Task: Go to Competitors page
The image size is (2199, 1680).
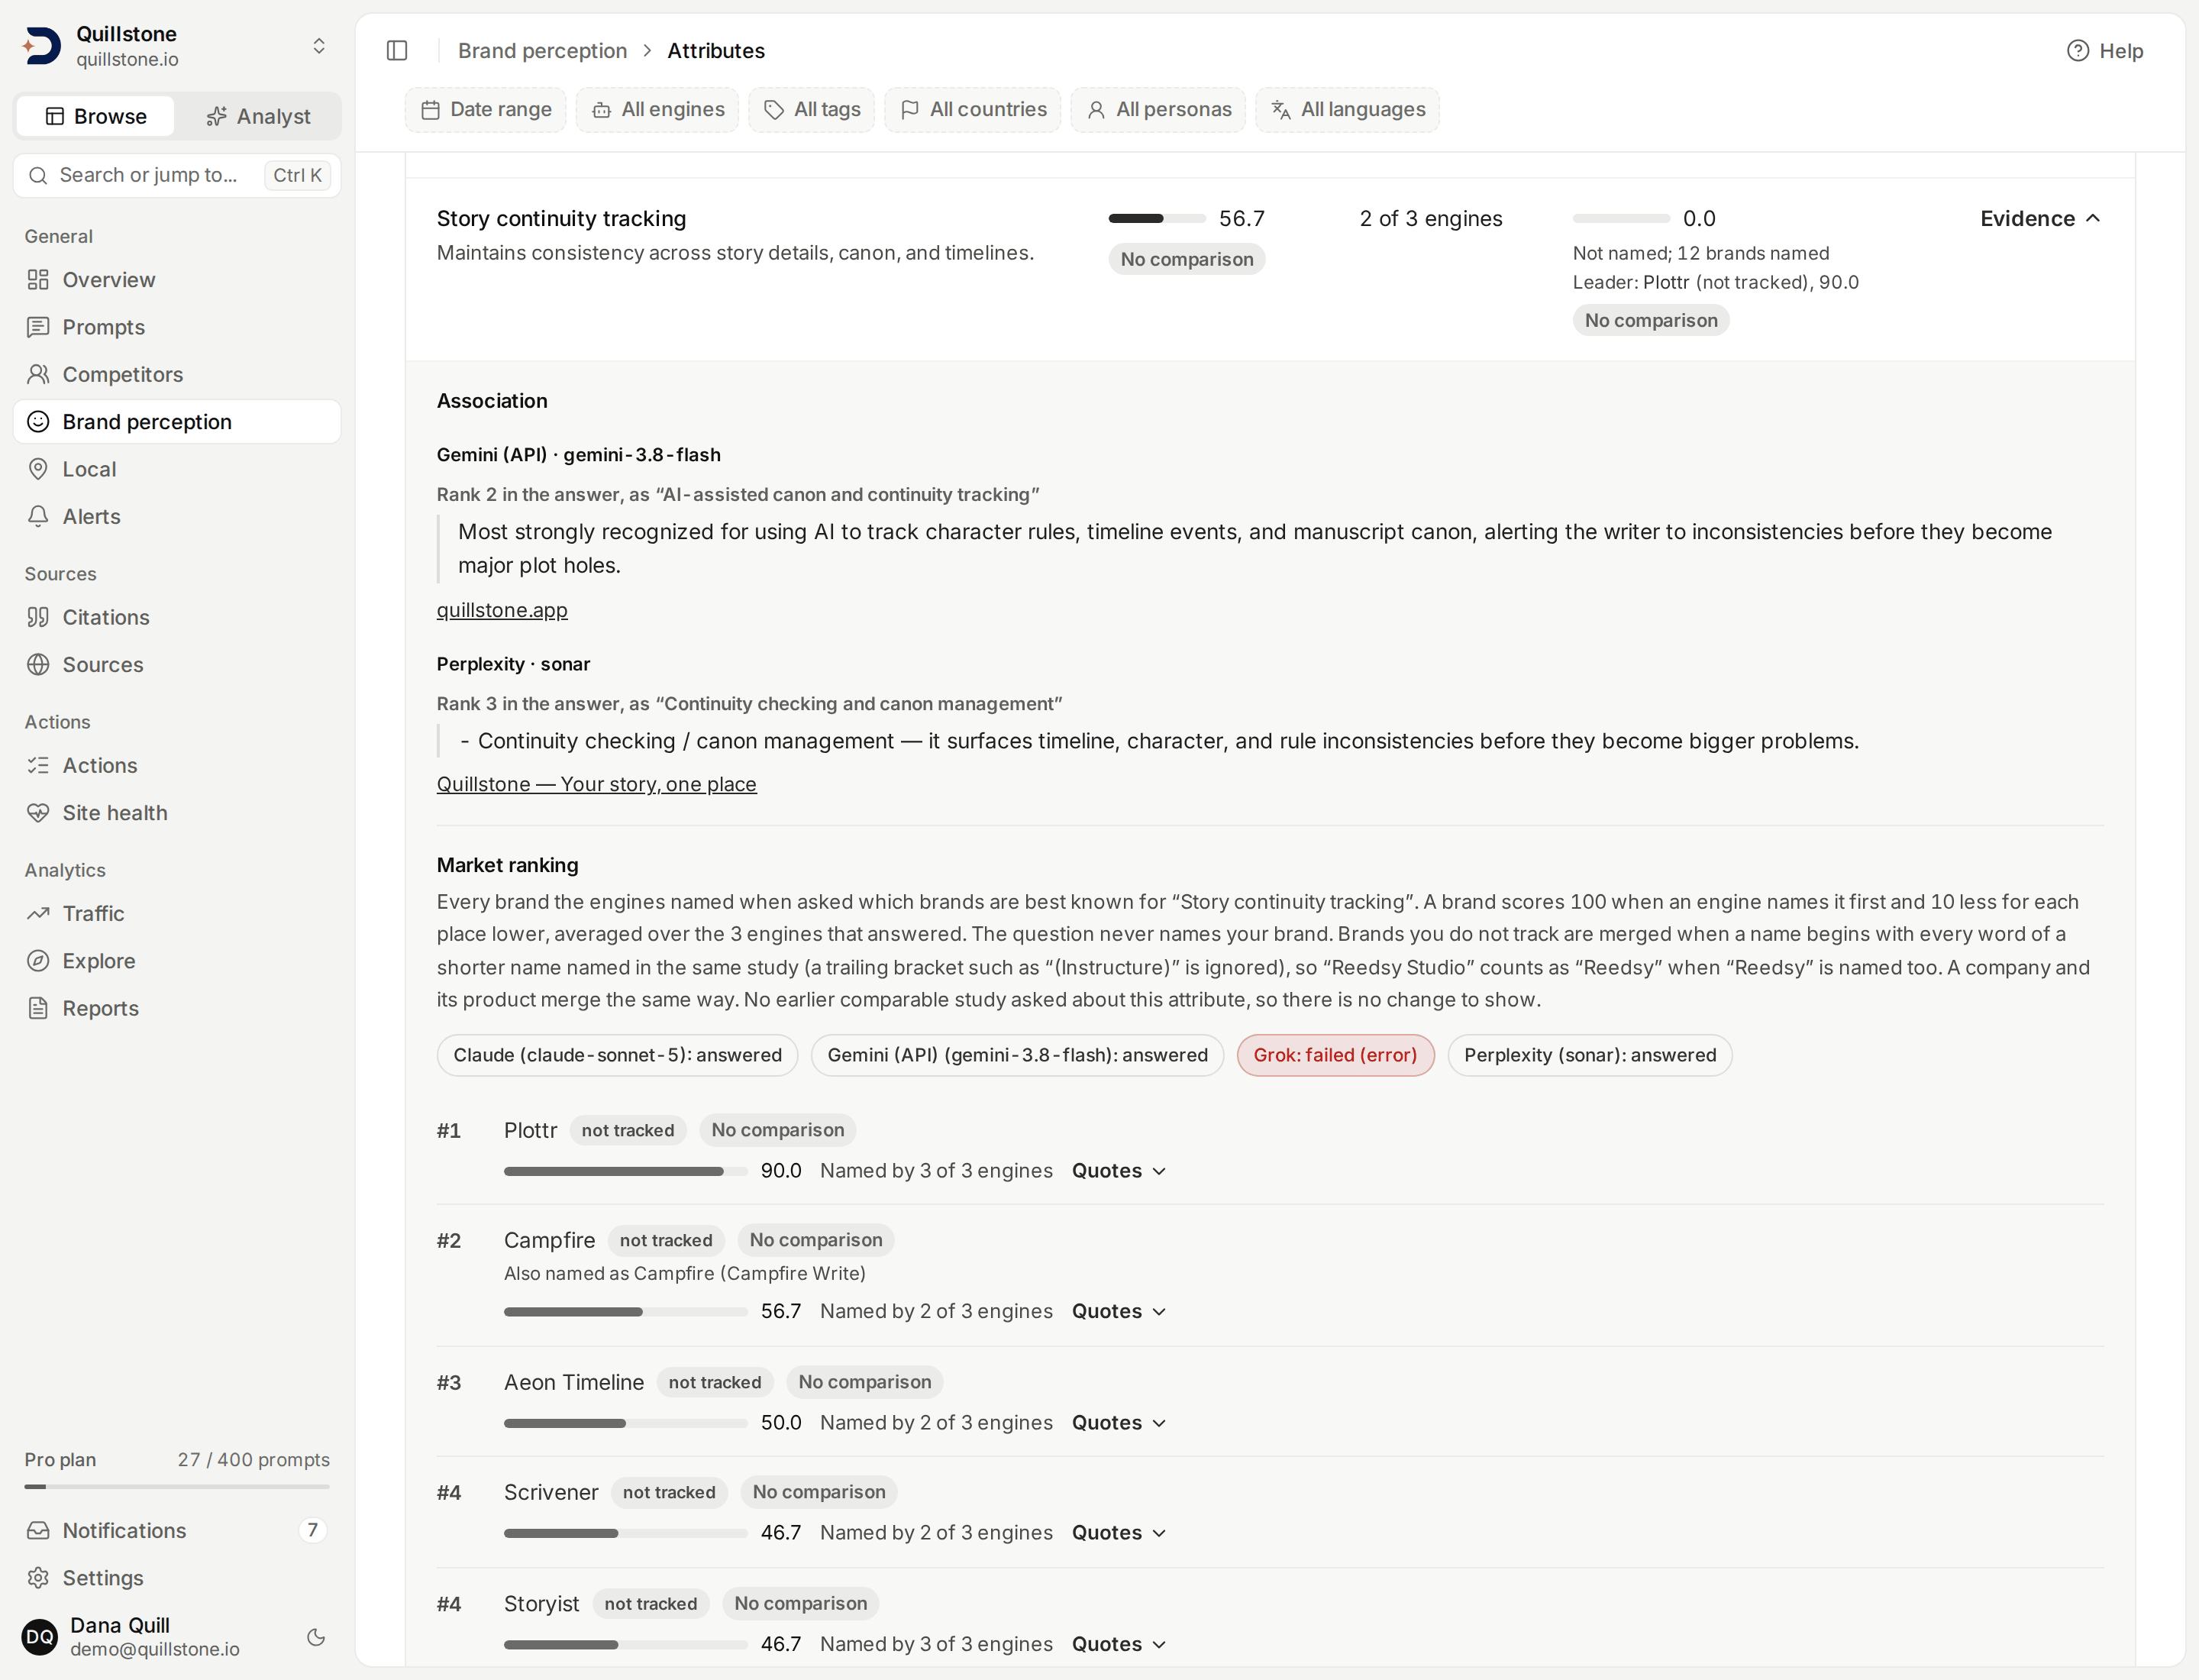Action: tap(177, 374)
